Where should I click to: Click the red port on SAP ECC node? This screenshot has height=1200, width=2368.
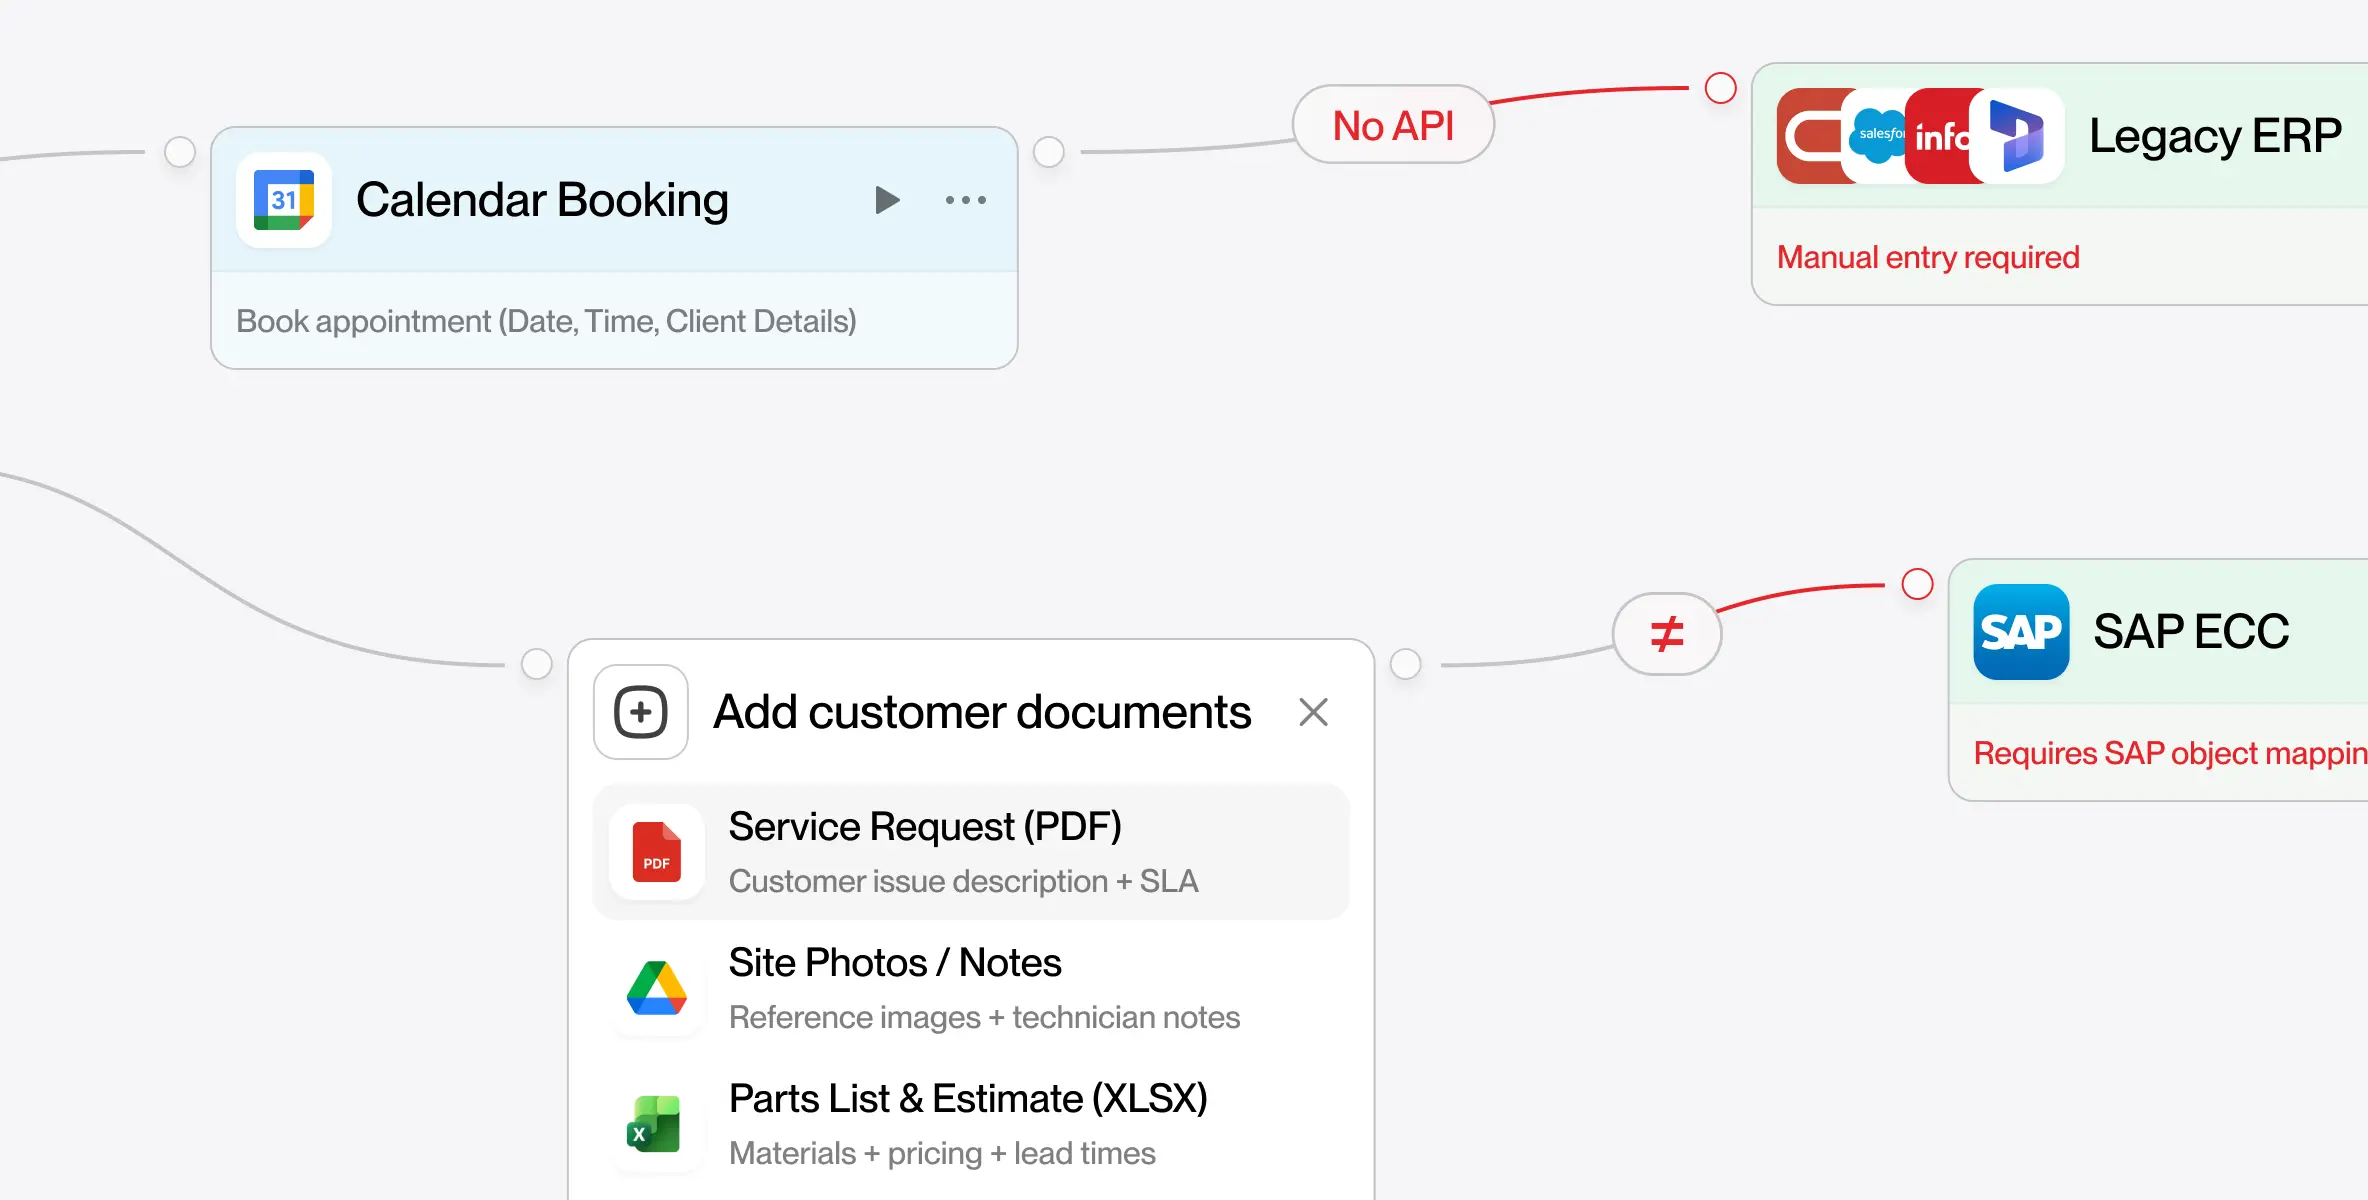pos(1917,584)
